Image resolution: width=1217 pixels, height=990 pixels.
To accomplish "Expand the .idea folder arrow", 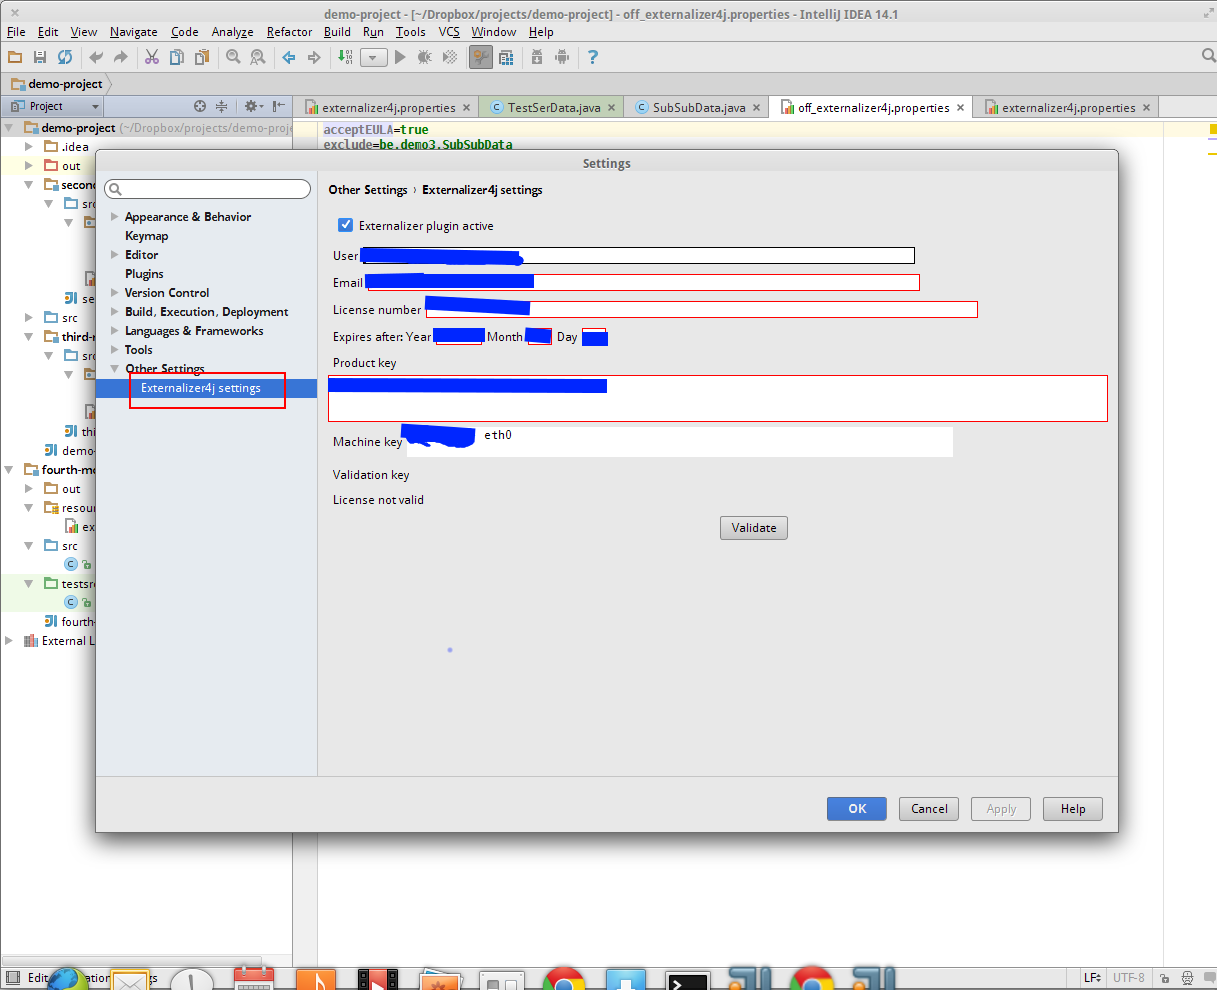I will 29,147.
